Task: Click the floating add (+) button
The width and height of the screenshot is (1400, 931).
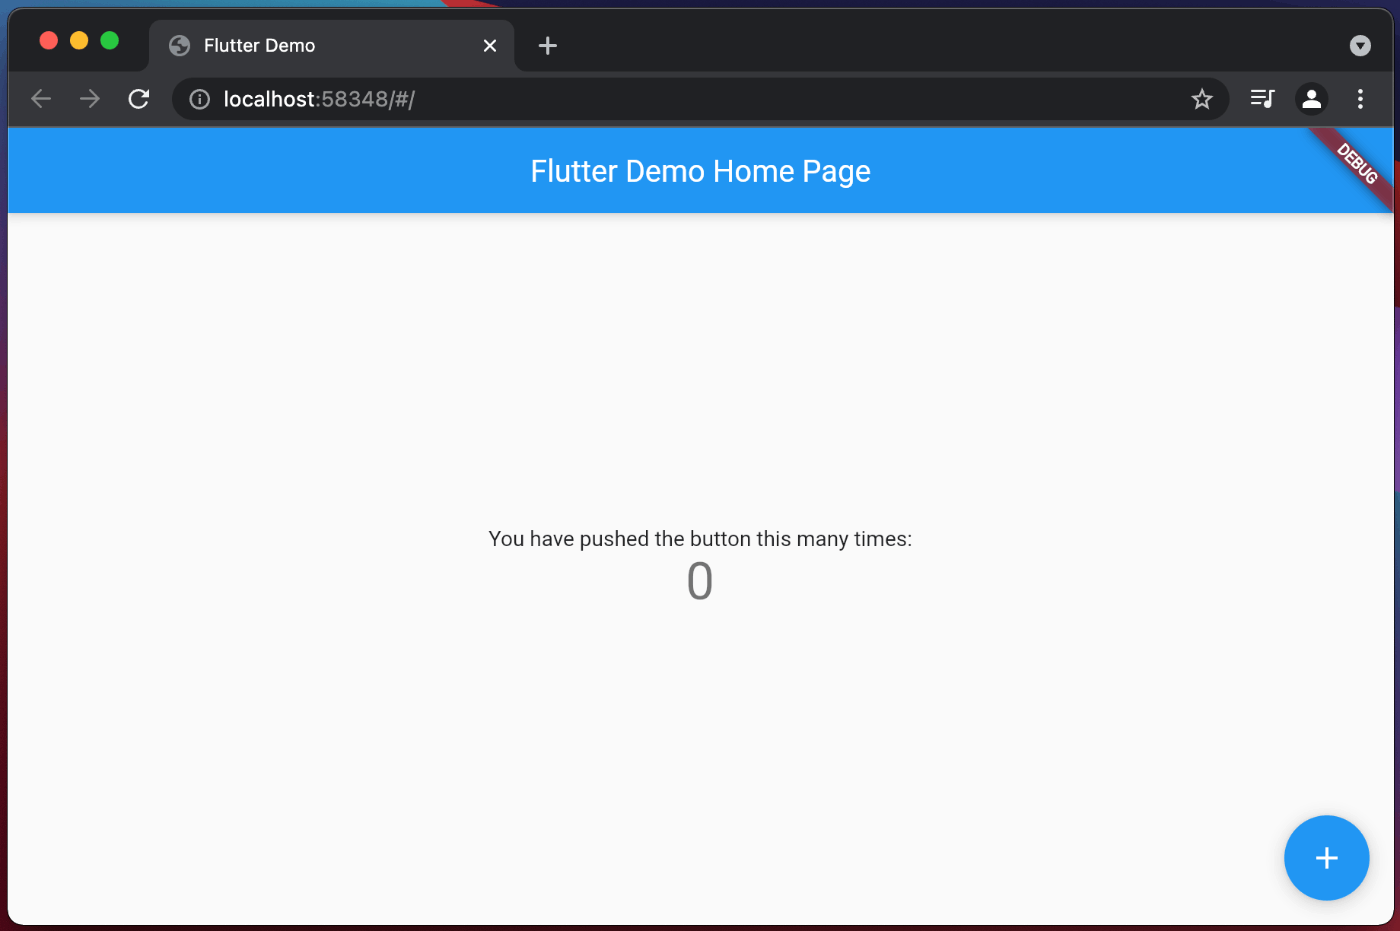Action: (x=1326, y=858)
